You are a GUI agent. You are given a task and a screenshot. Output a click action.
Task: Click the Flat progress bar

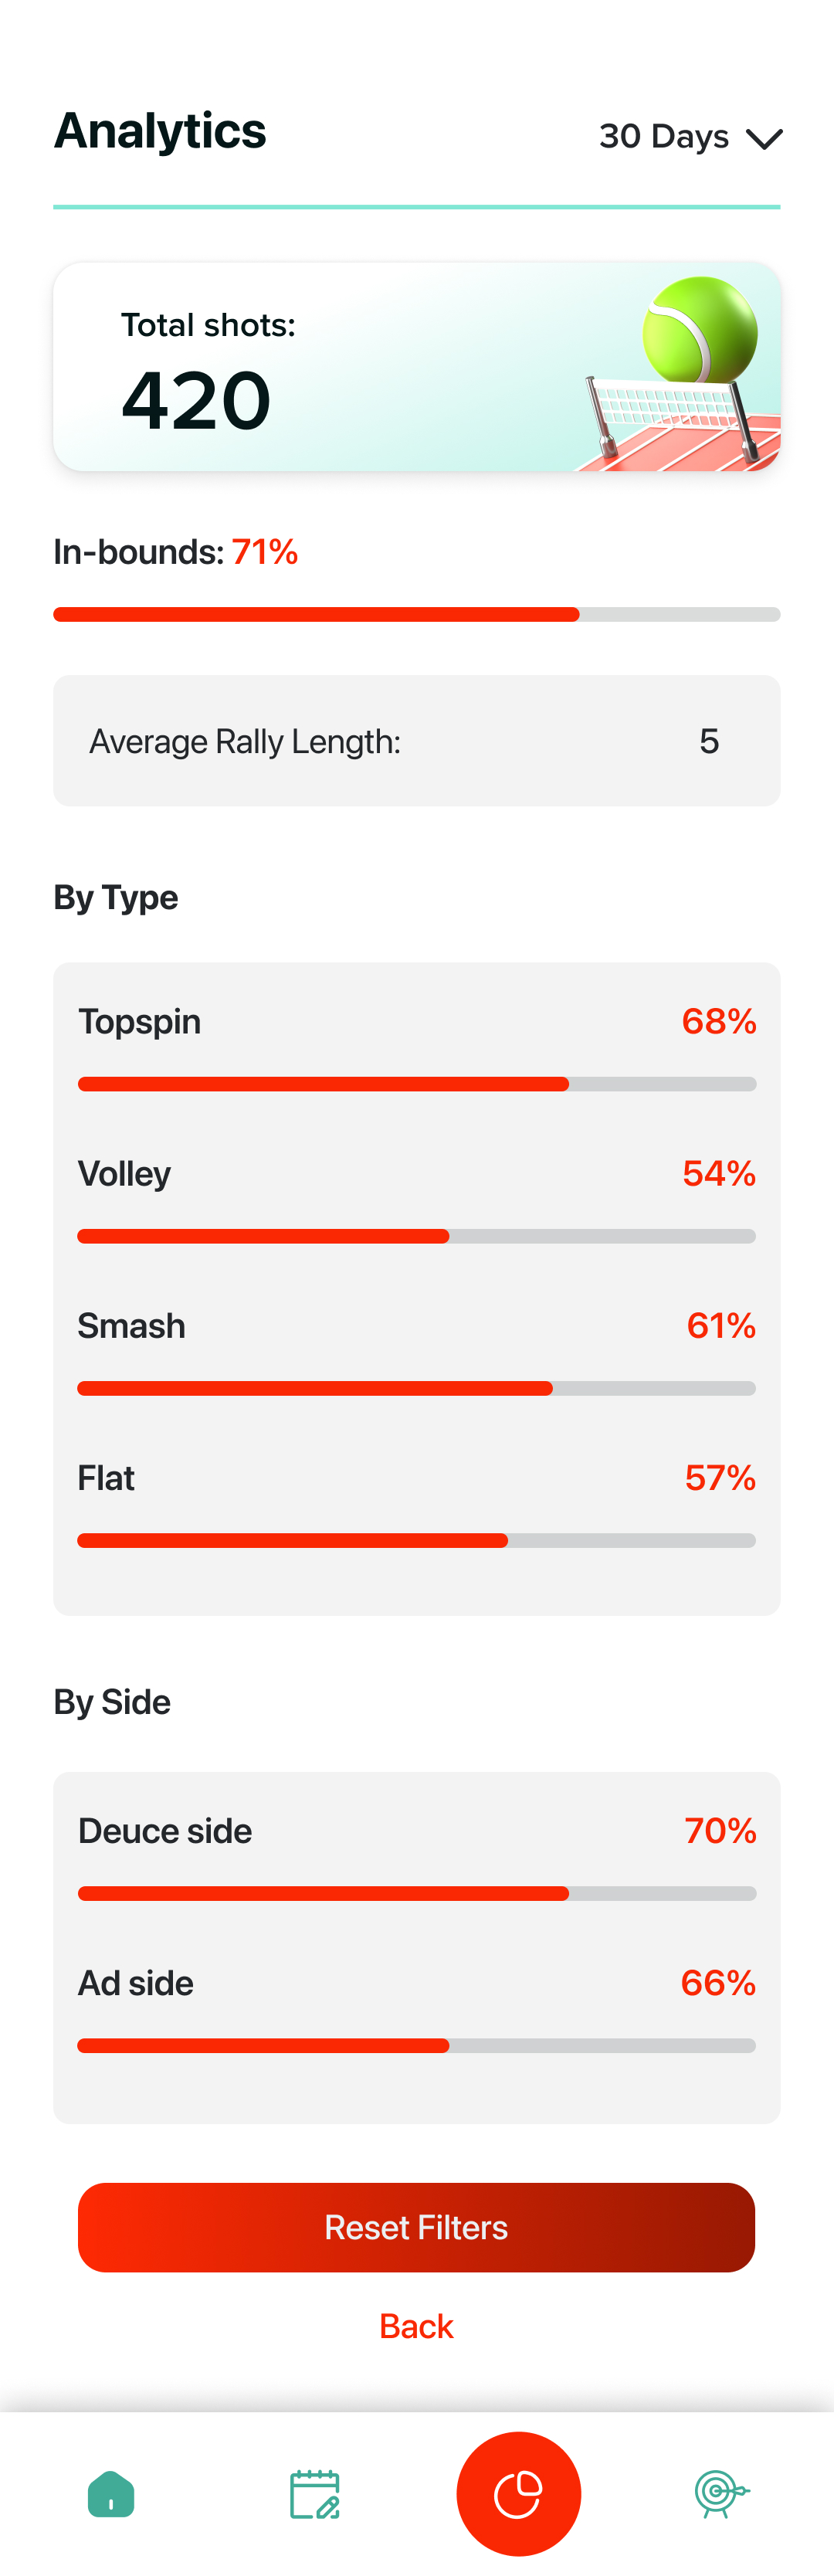(x=416, y=1540)
